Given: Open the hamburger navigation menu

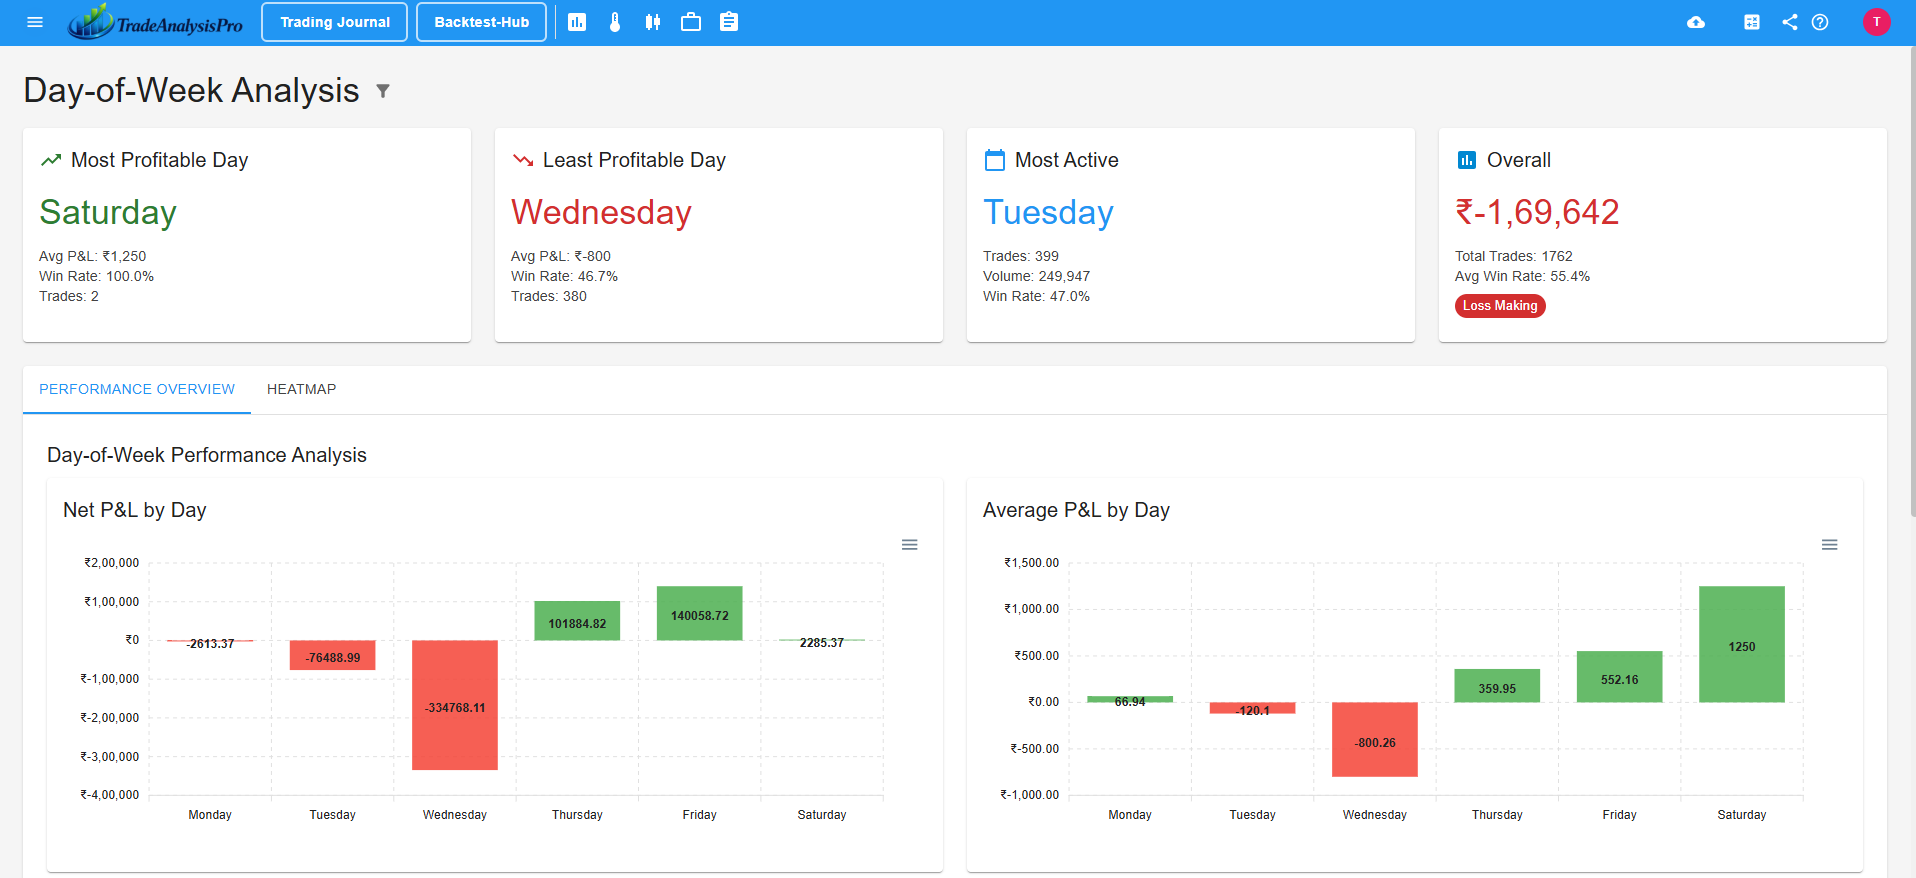Looking at the screenshot, I should click(35, 22).
